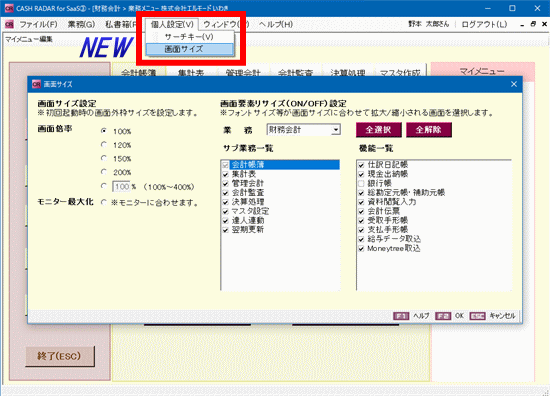Click the 全選択 button

[x=378, y=130]
